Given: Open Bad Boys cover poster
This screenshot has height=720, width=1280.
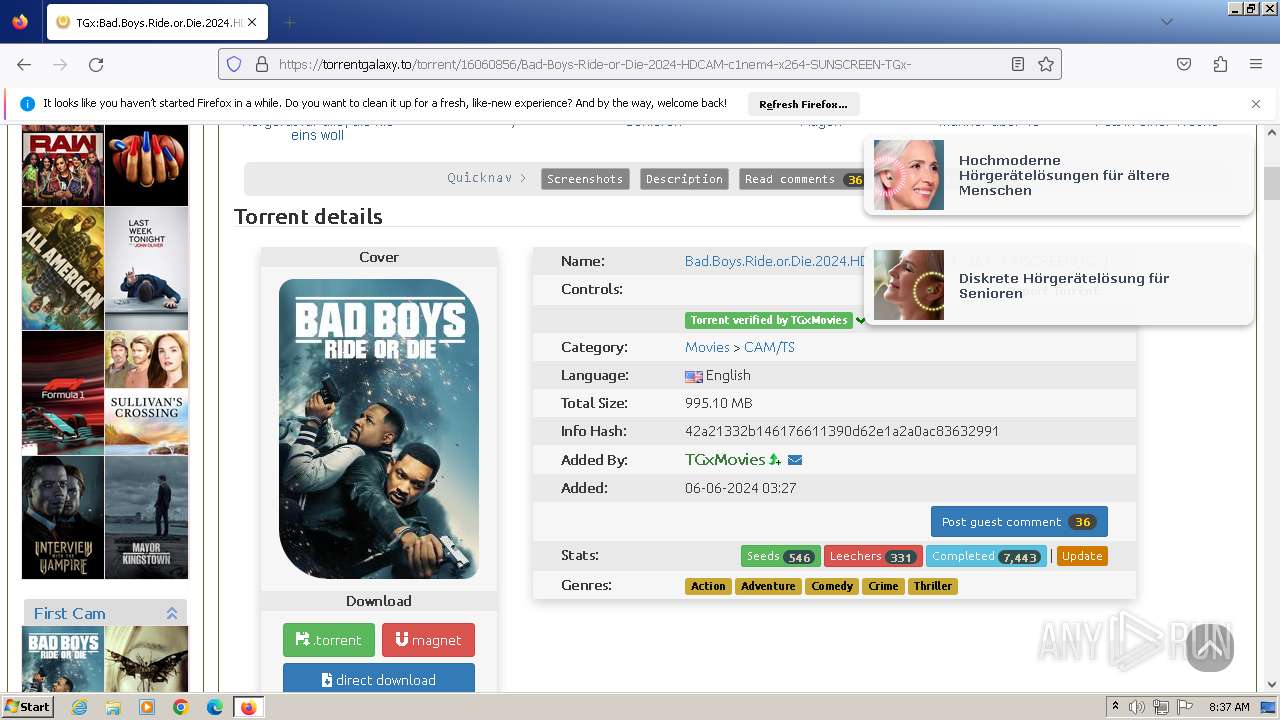Looking at the screenshot, I should click(x=379, y=429).
